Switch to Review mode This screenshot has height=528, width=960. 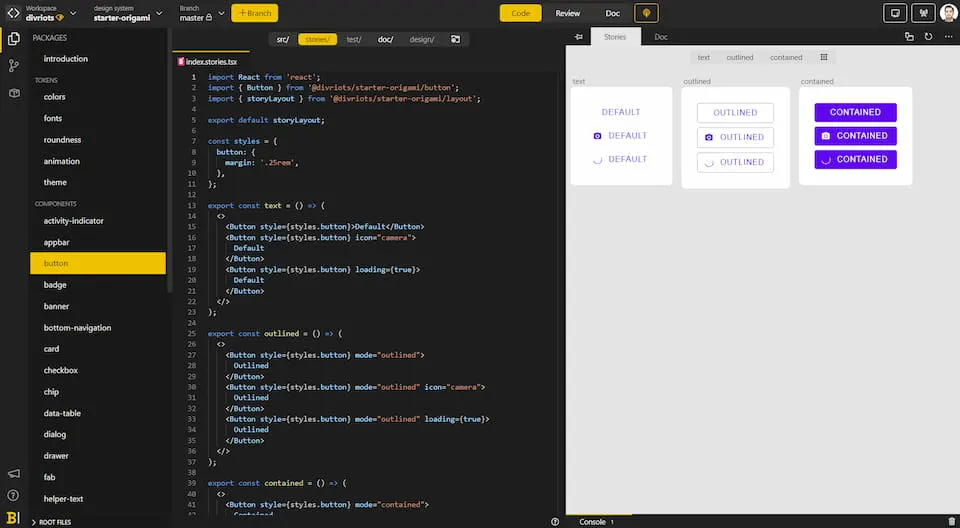pyautogui.click(x=568, y=13)
